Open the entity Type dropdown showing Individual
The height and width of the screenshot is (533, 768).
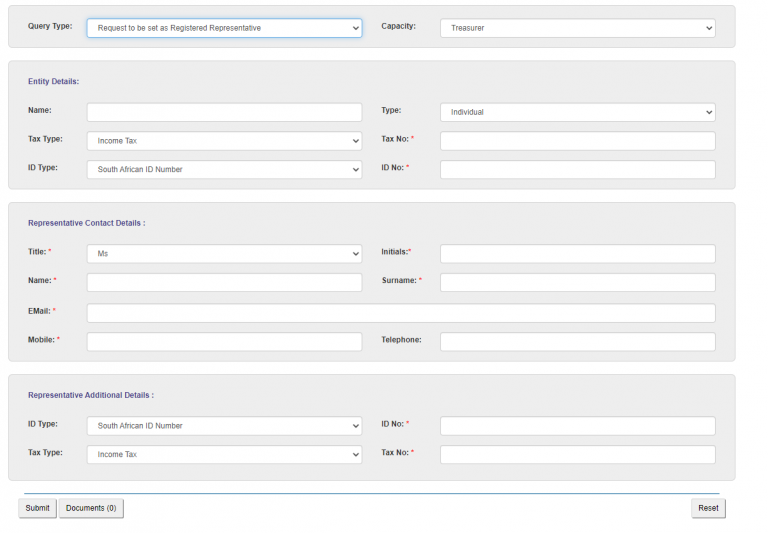pos(577,112)
